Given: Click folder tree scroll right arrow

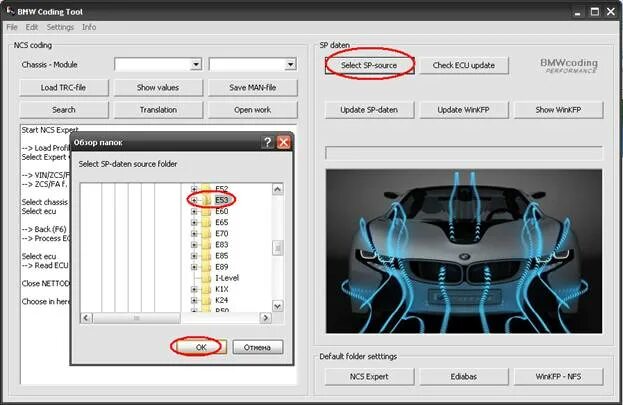Looking at the screenshot, I should pyautogui.click(x=266, y=318).
